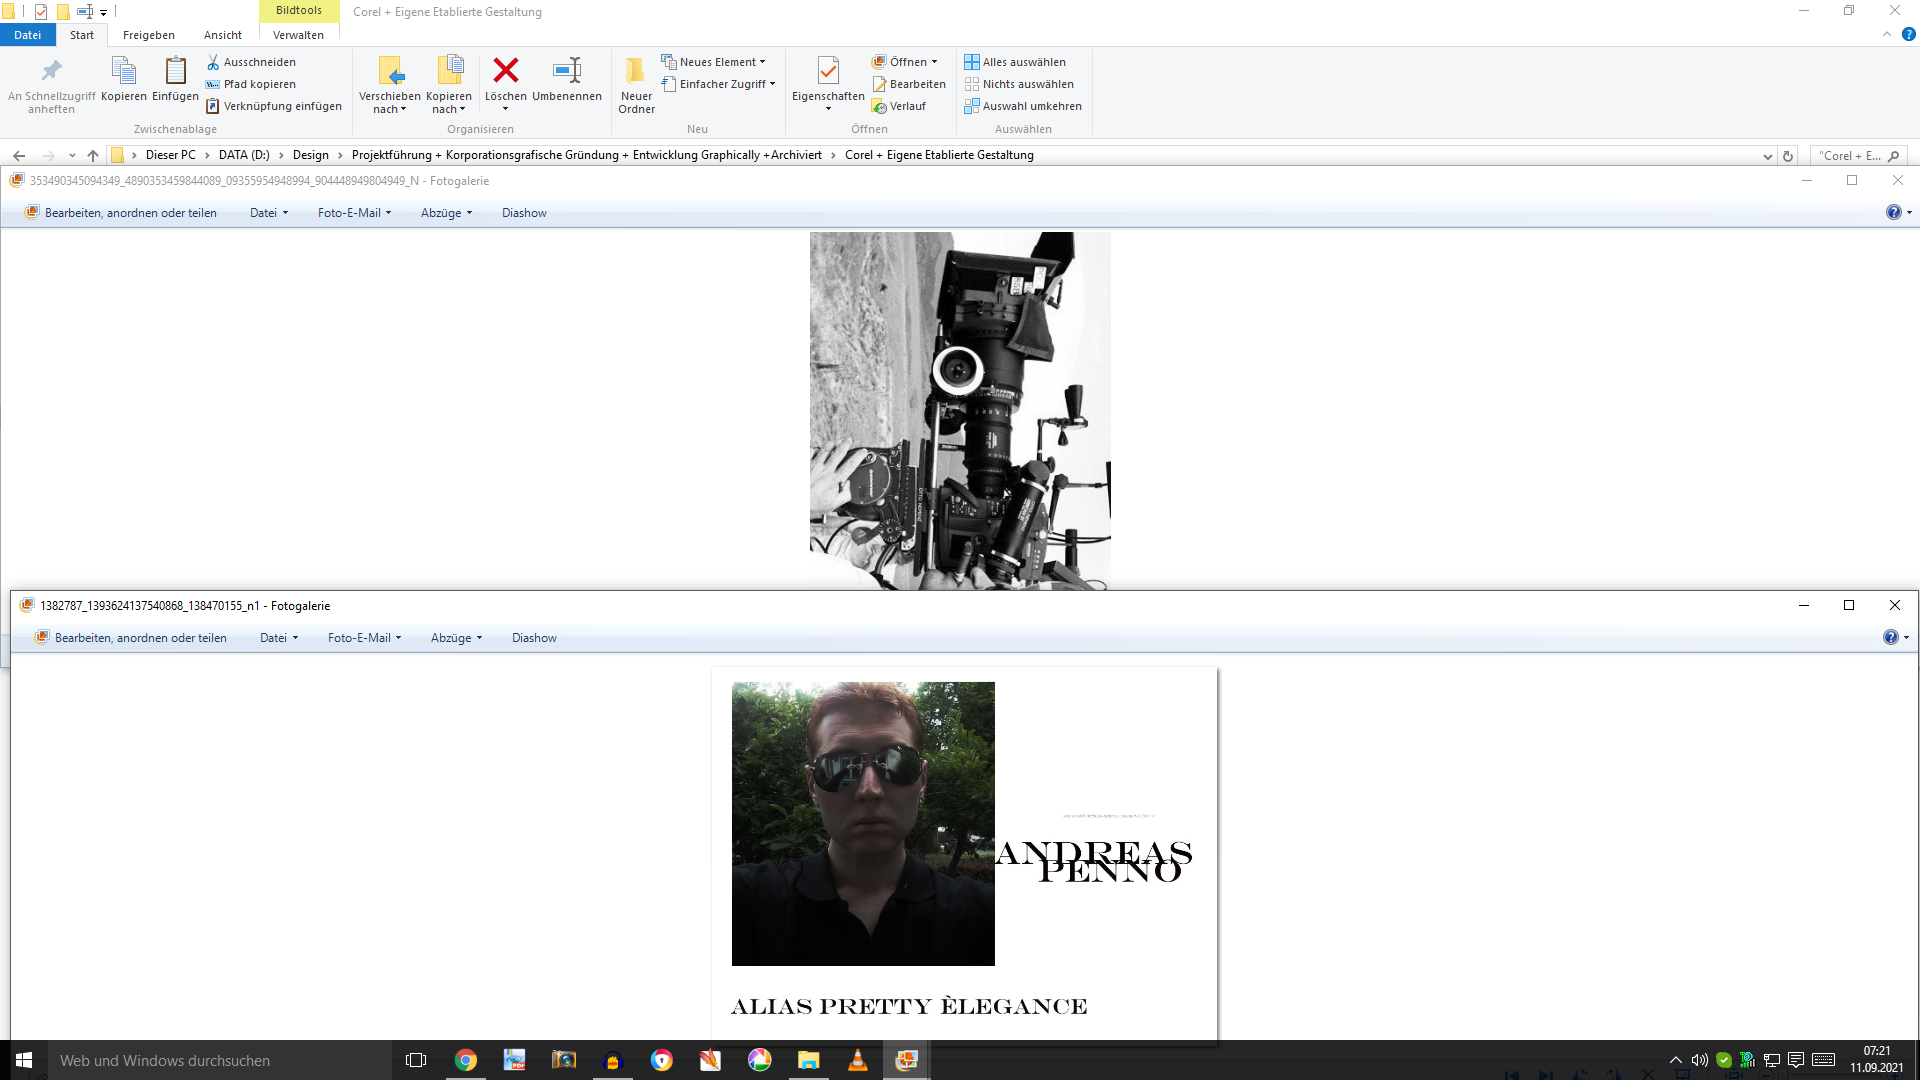Image resolution: width=1920 pixels, height=1080 pixels.
Task: Click the Einfügen paste icon
Action: click(175, 79)
